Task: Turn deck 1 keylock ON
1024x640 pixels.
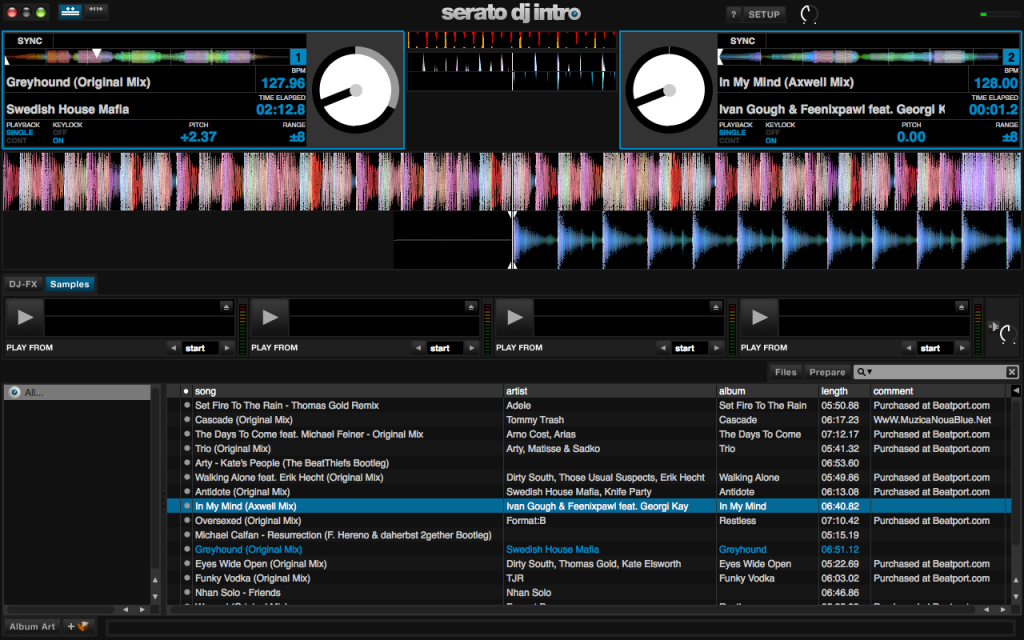Action: [58, 140]
